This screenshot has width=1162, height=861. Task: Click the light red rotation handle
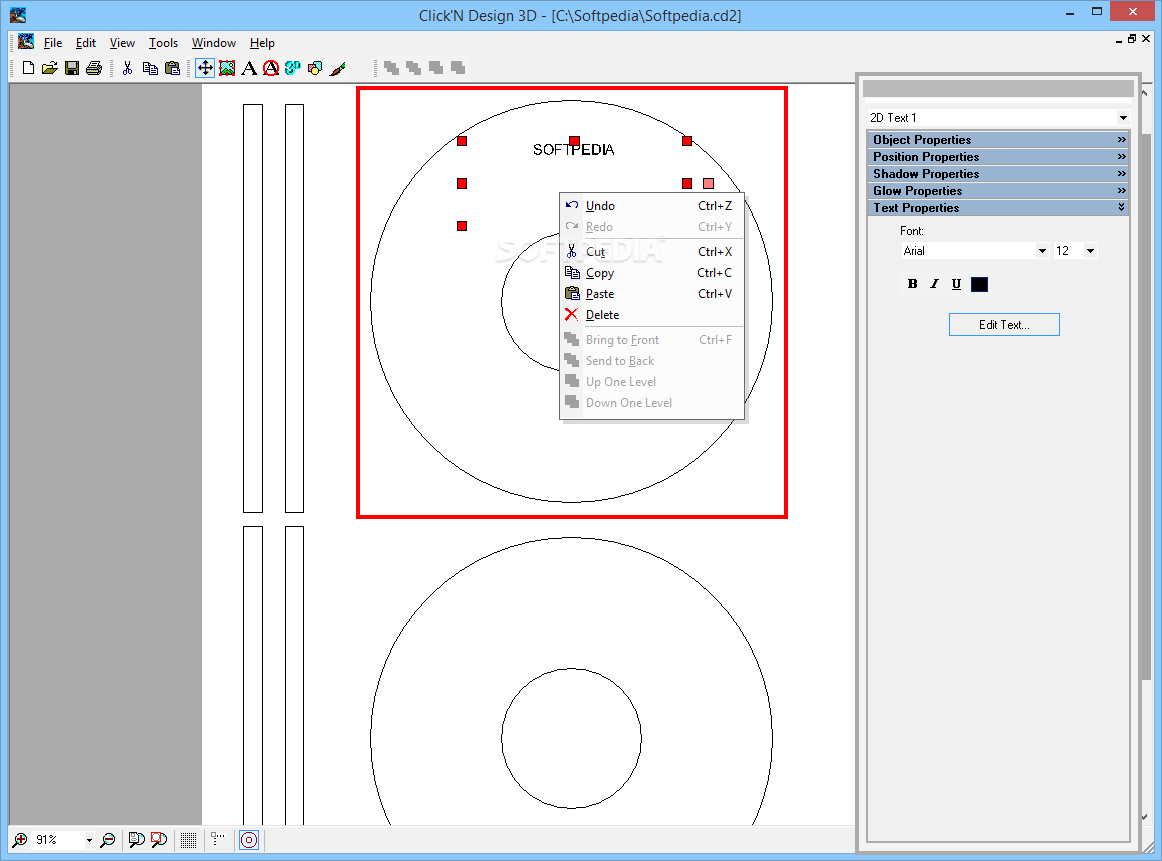[x=708, y=183]
